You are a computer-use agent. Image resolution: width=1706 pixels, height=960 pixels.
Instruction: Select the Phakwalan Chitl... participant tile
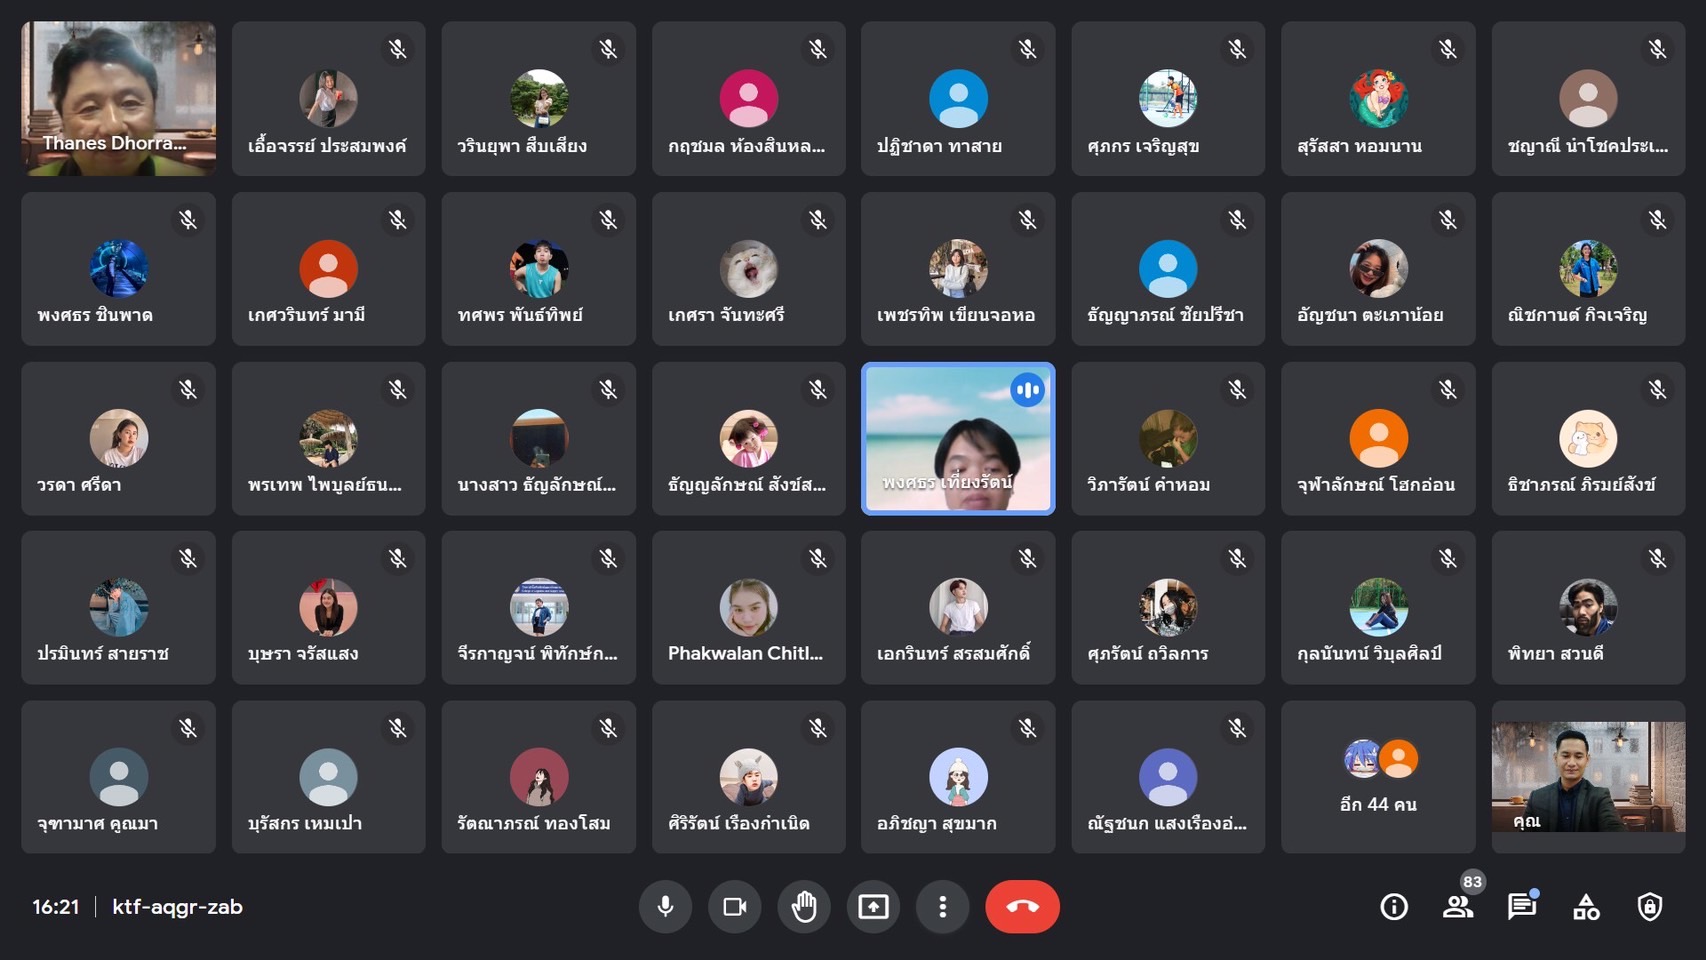click(x=748, y=608)
